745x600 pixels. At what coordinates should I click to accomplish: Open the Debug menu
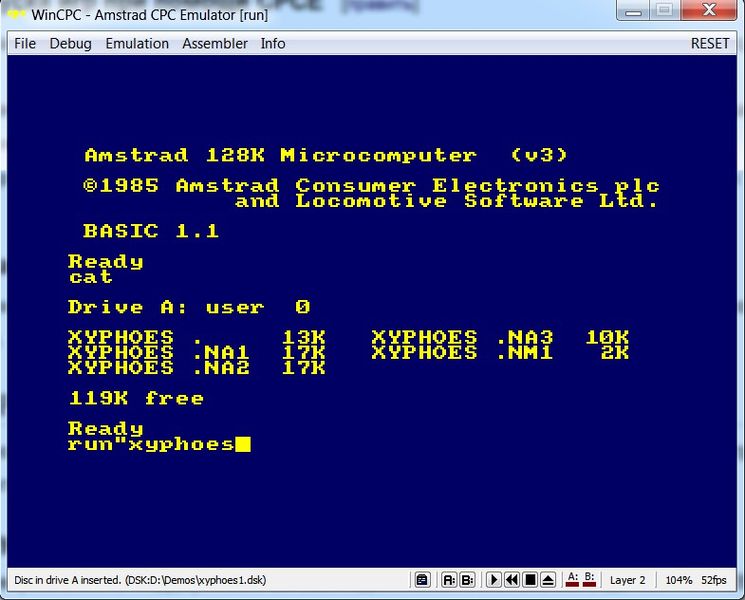[70, 44]
